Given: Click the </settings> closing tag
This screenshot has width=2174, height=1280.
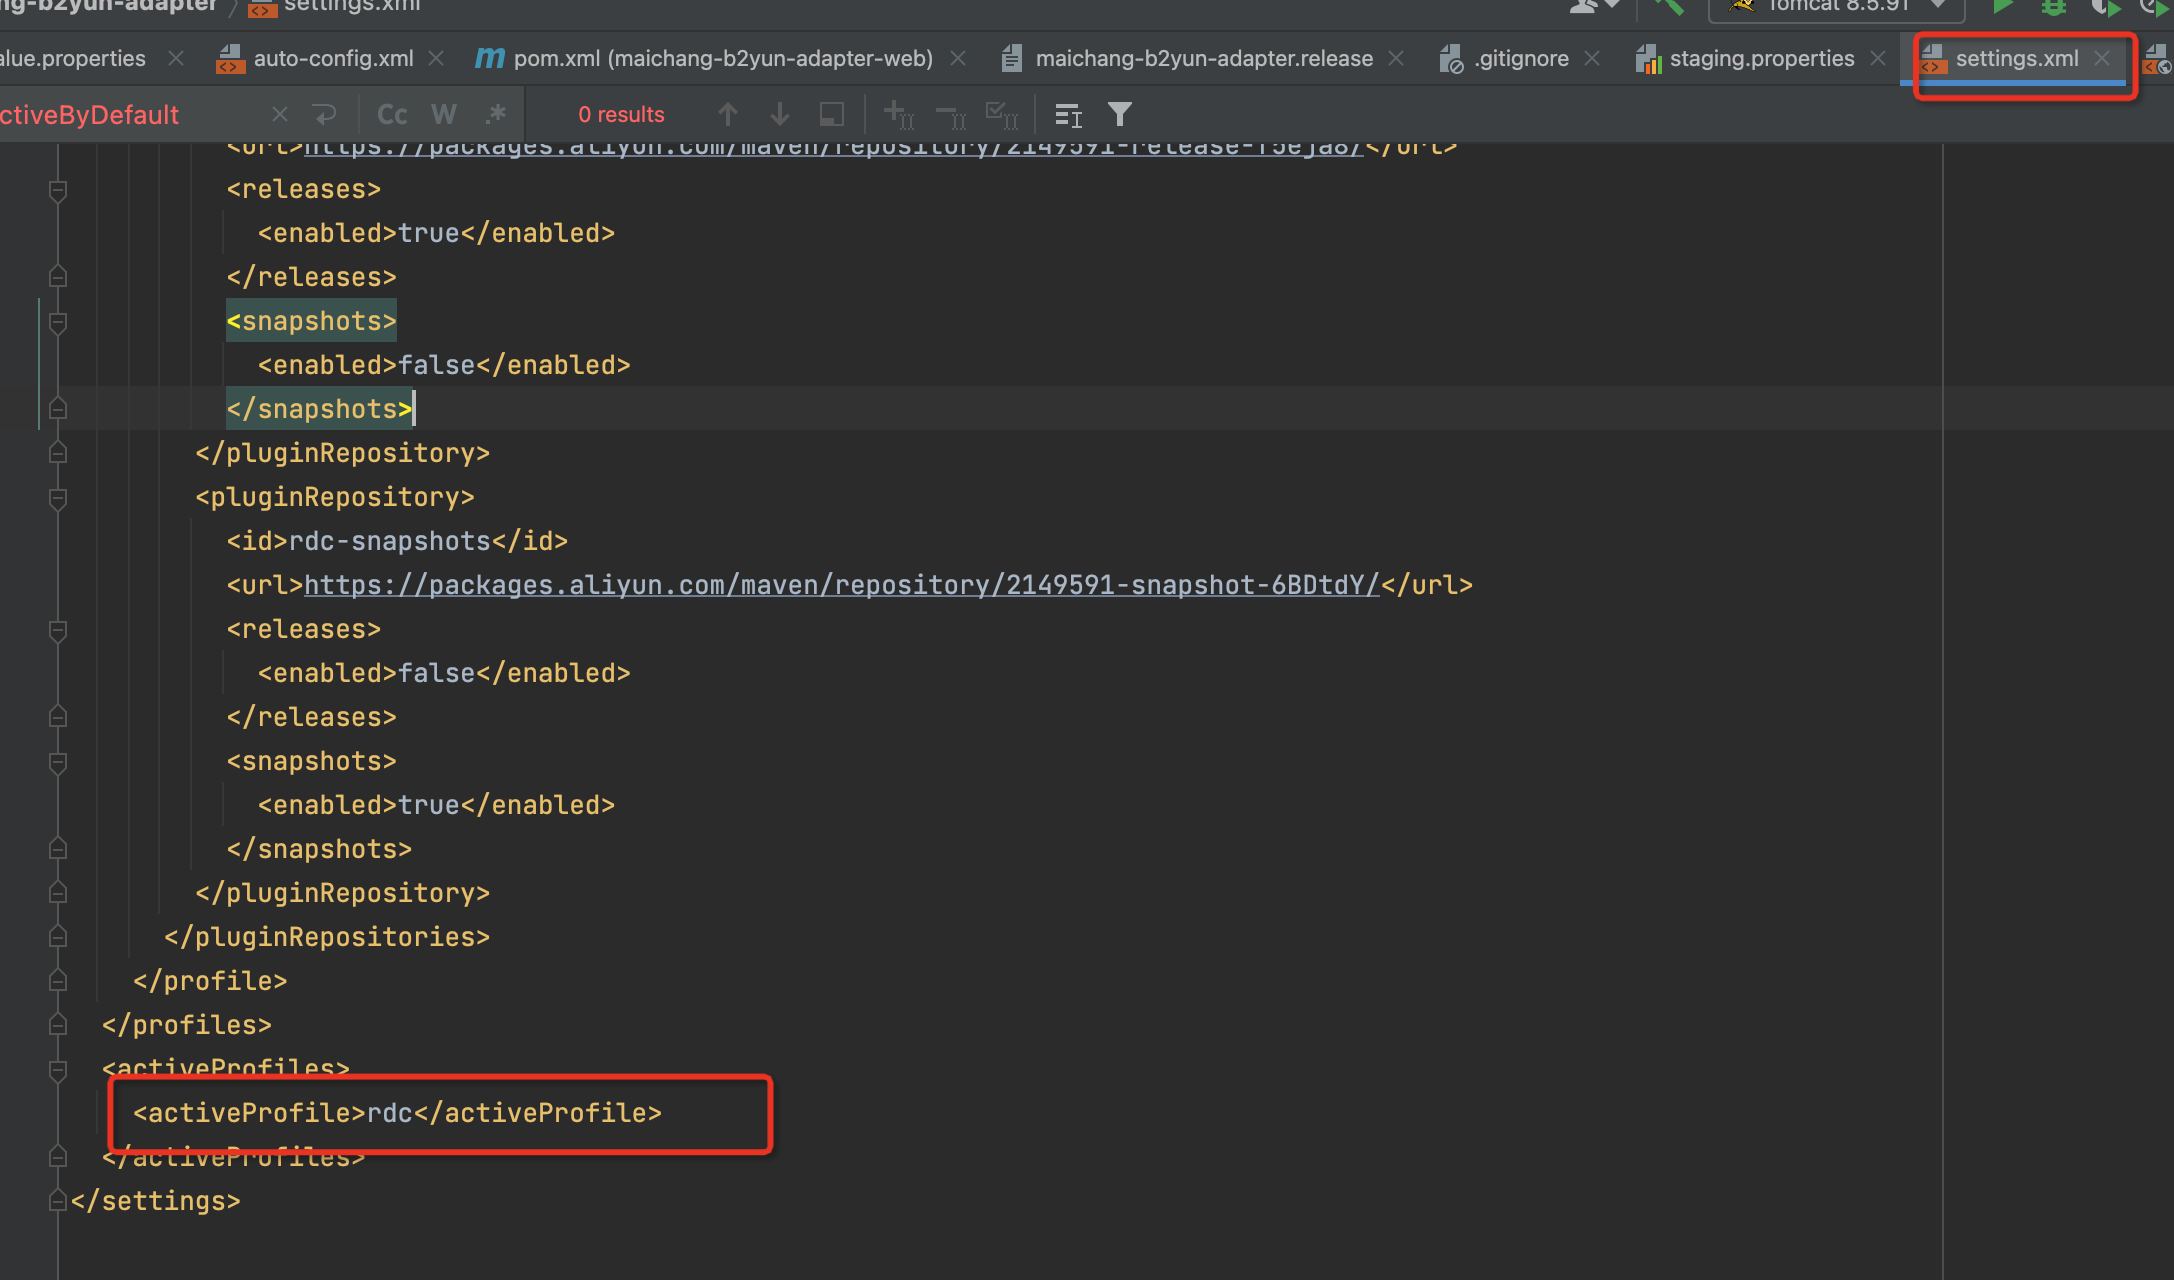Looking at the screenshot, I should tap(155, 1201).
